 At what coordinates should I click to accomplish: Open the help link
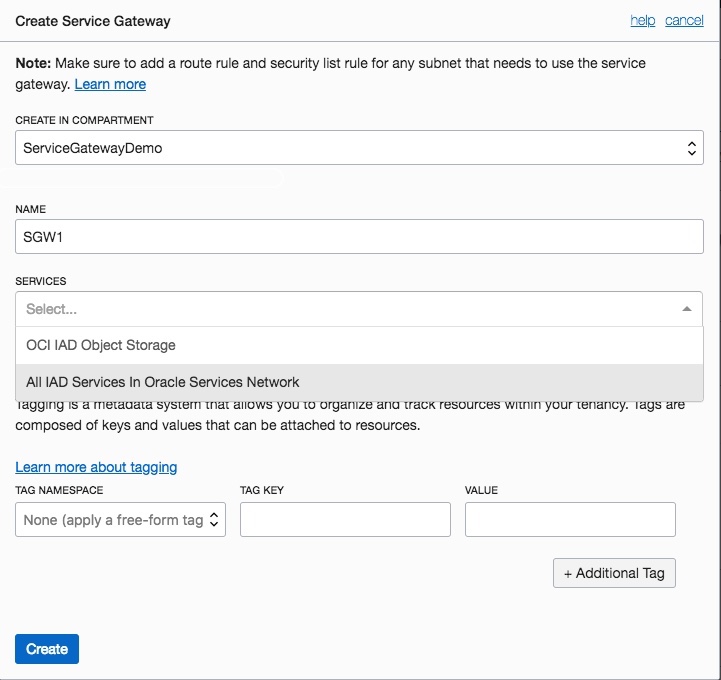[642, 20]
